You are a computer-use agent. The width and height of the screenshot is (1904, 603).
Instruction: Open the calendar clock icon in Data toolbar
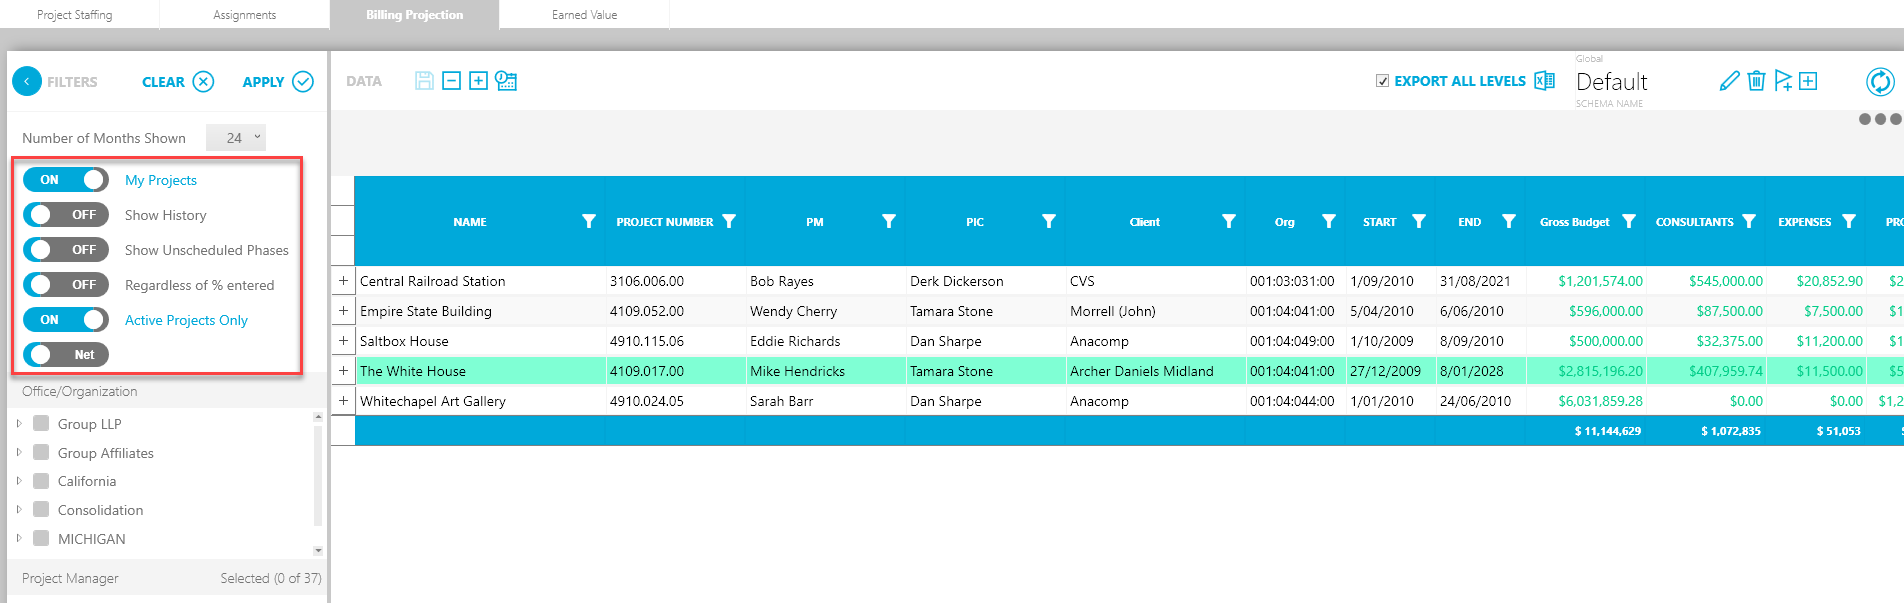pos(506,81)
